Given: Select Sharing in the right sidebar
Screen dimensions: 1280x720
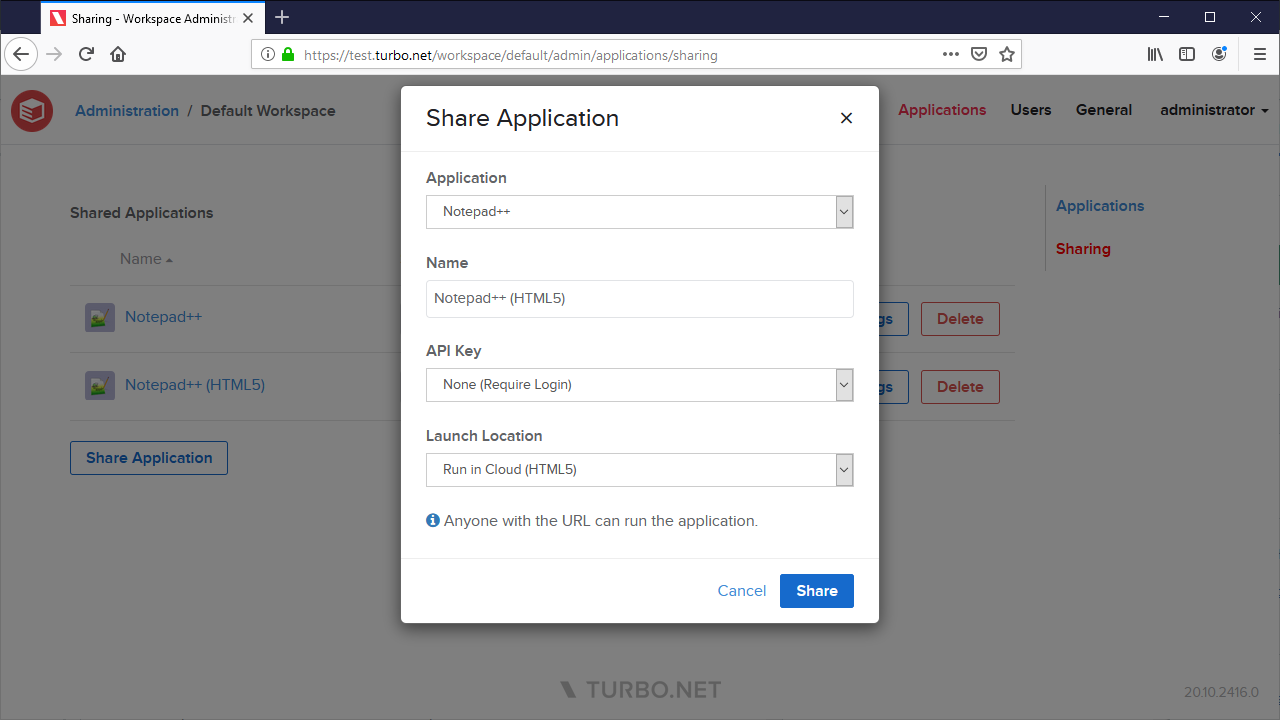Looking at the screenshot, I should click(x=1083, y=248).
